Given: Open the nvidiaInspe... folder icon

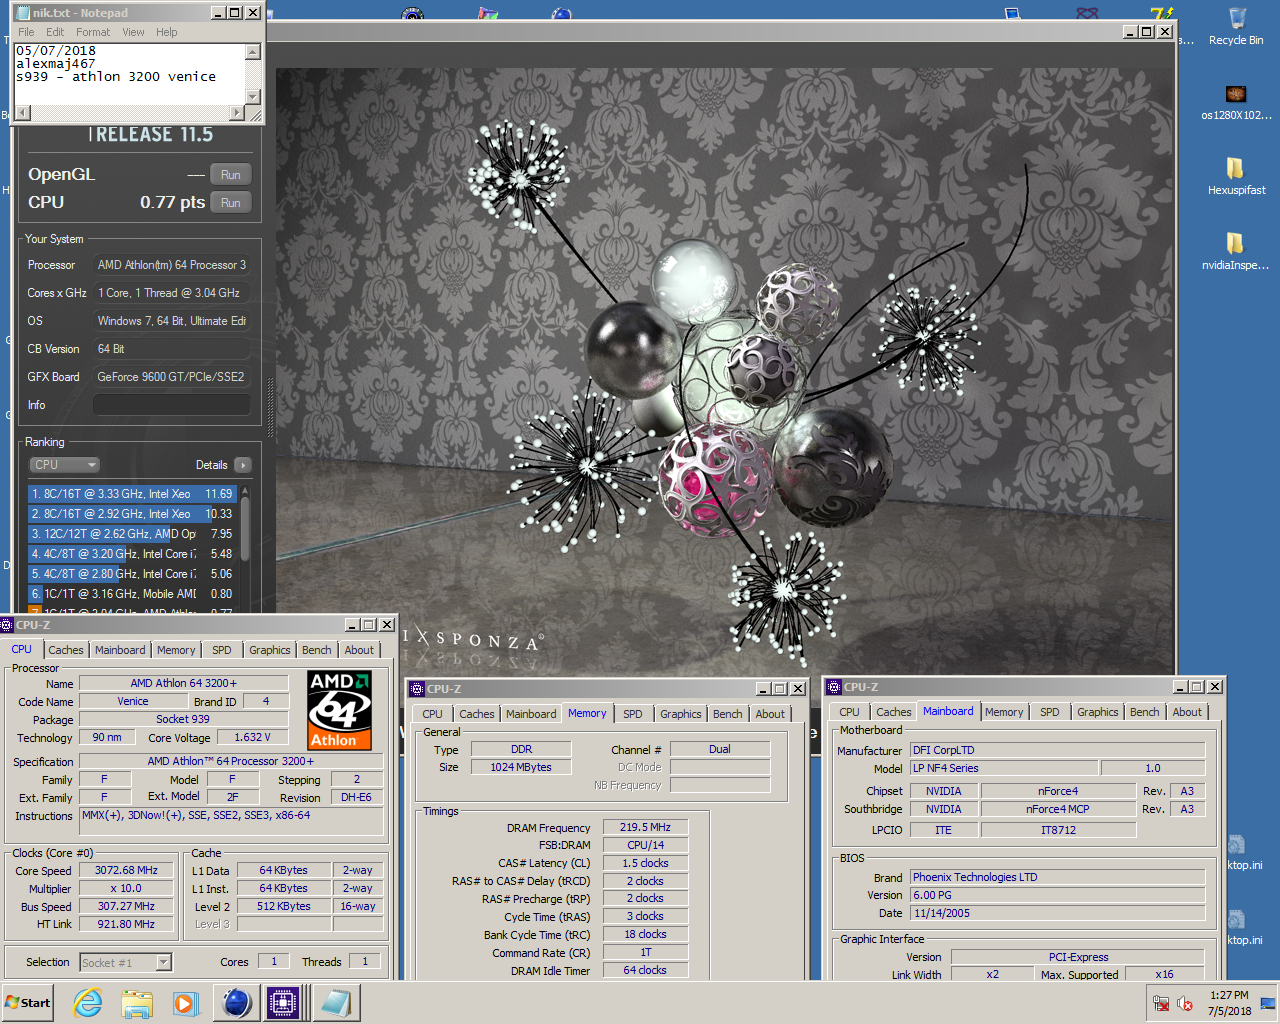Looking at the screenshot, I should pyautogui.click(x=1236, y=250).
